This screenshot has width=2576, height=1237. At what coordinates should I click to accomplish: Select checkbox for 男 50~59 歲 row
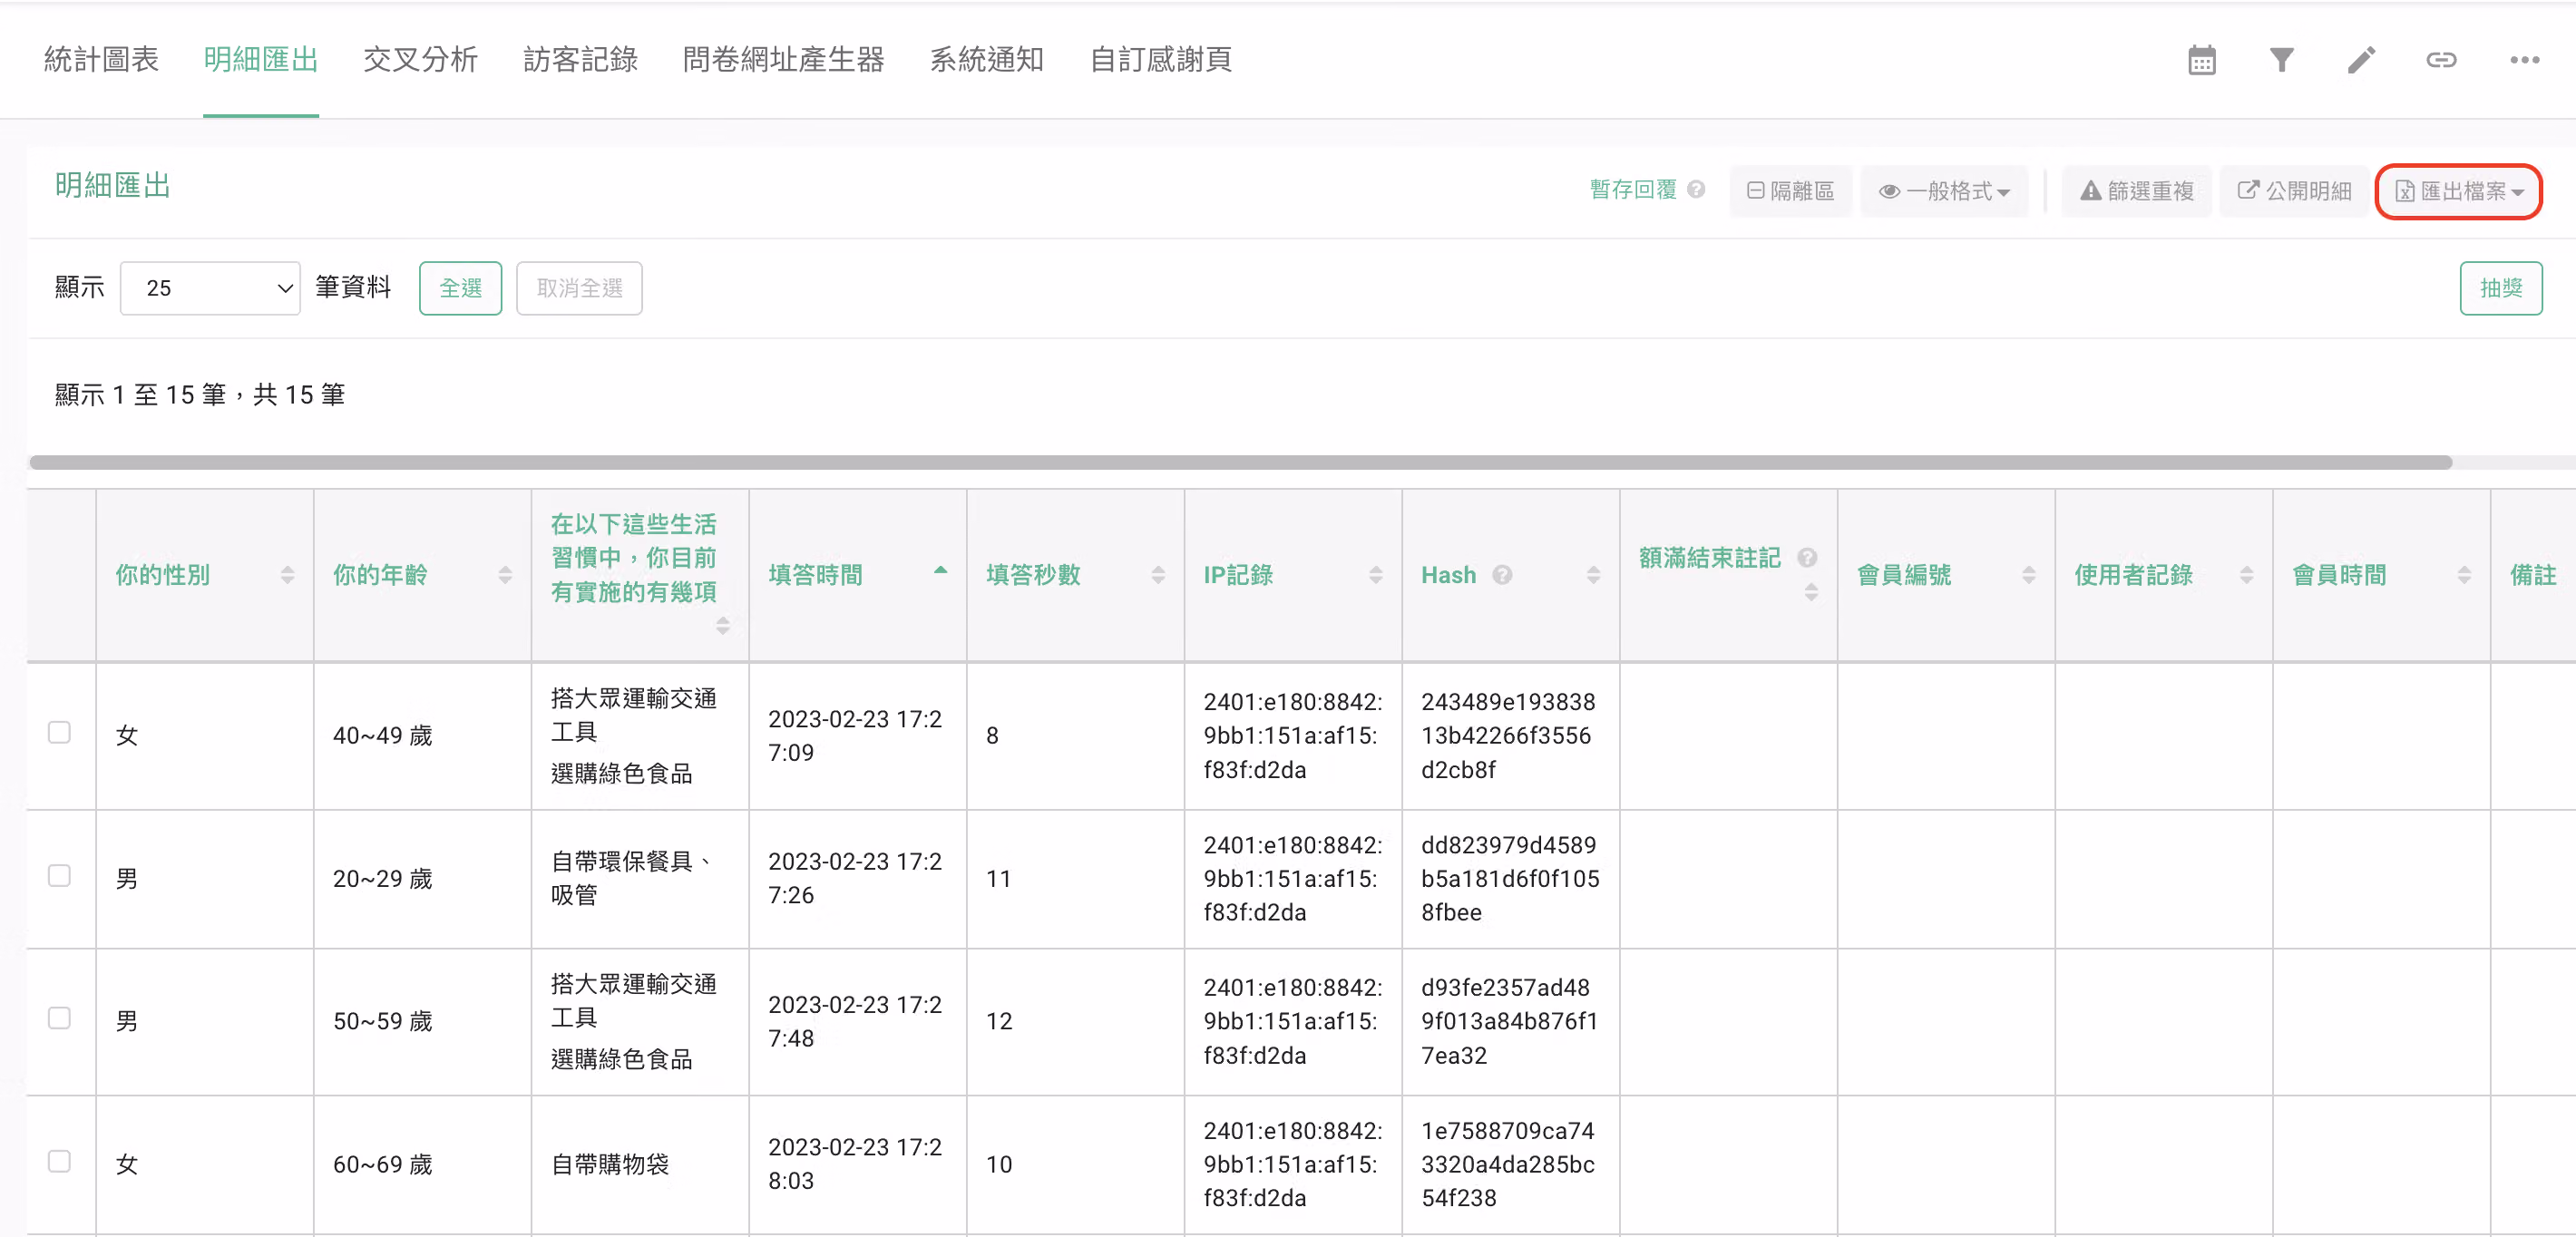pyautogui.click(x=60, y=1018)
